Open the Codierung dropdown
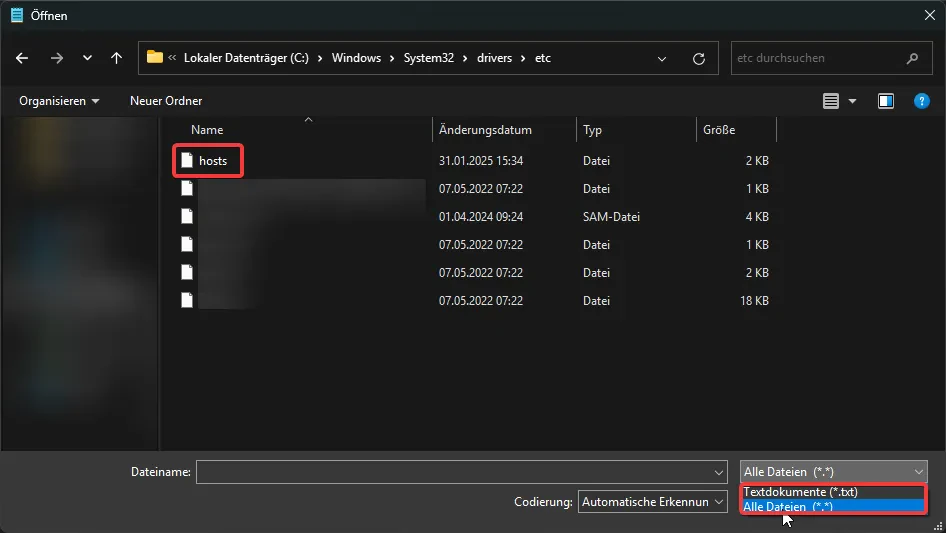Image resolution: width=946 pixels, height=533 pixels. coord(652,502)
